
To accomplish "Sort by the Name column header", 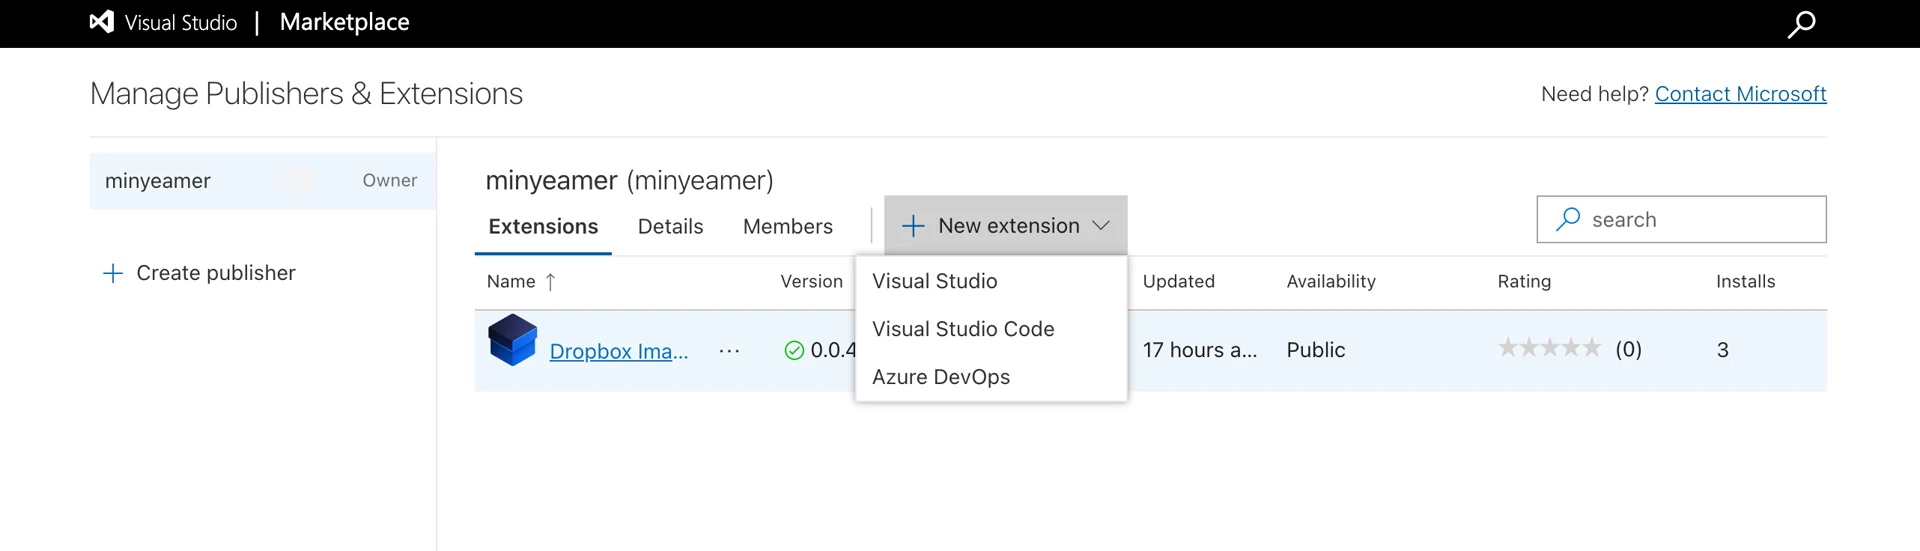I will (511, 282).
